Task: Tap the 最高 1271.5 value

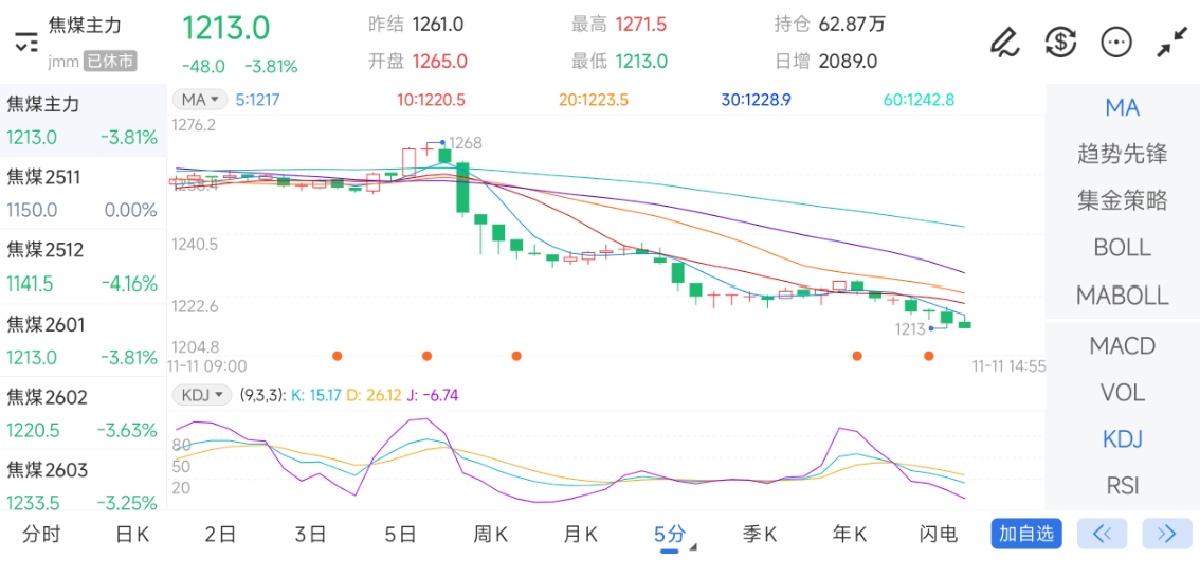Action: click(x=641, y=24)
